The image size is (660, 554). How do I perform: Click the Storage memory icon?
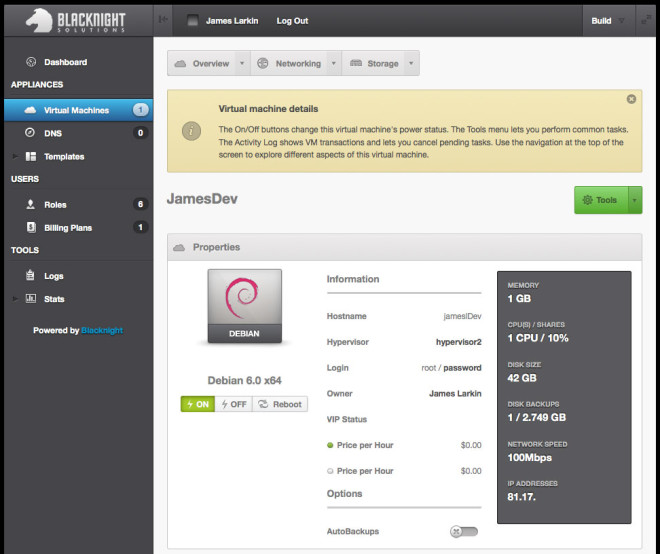pyautogui.click(x=356, y=63)
